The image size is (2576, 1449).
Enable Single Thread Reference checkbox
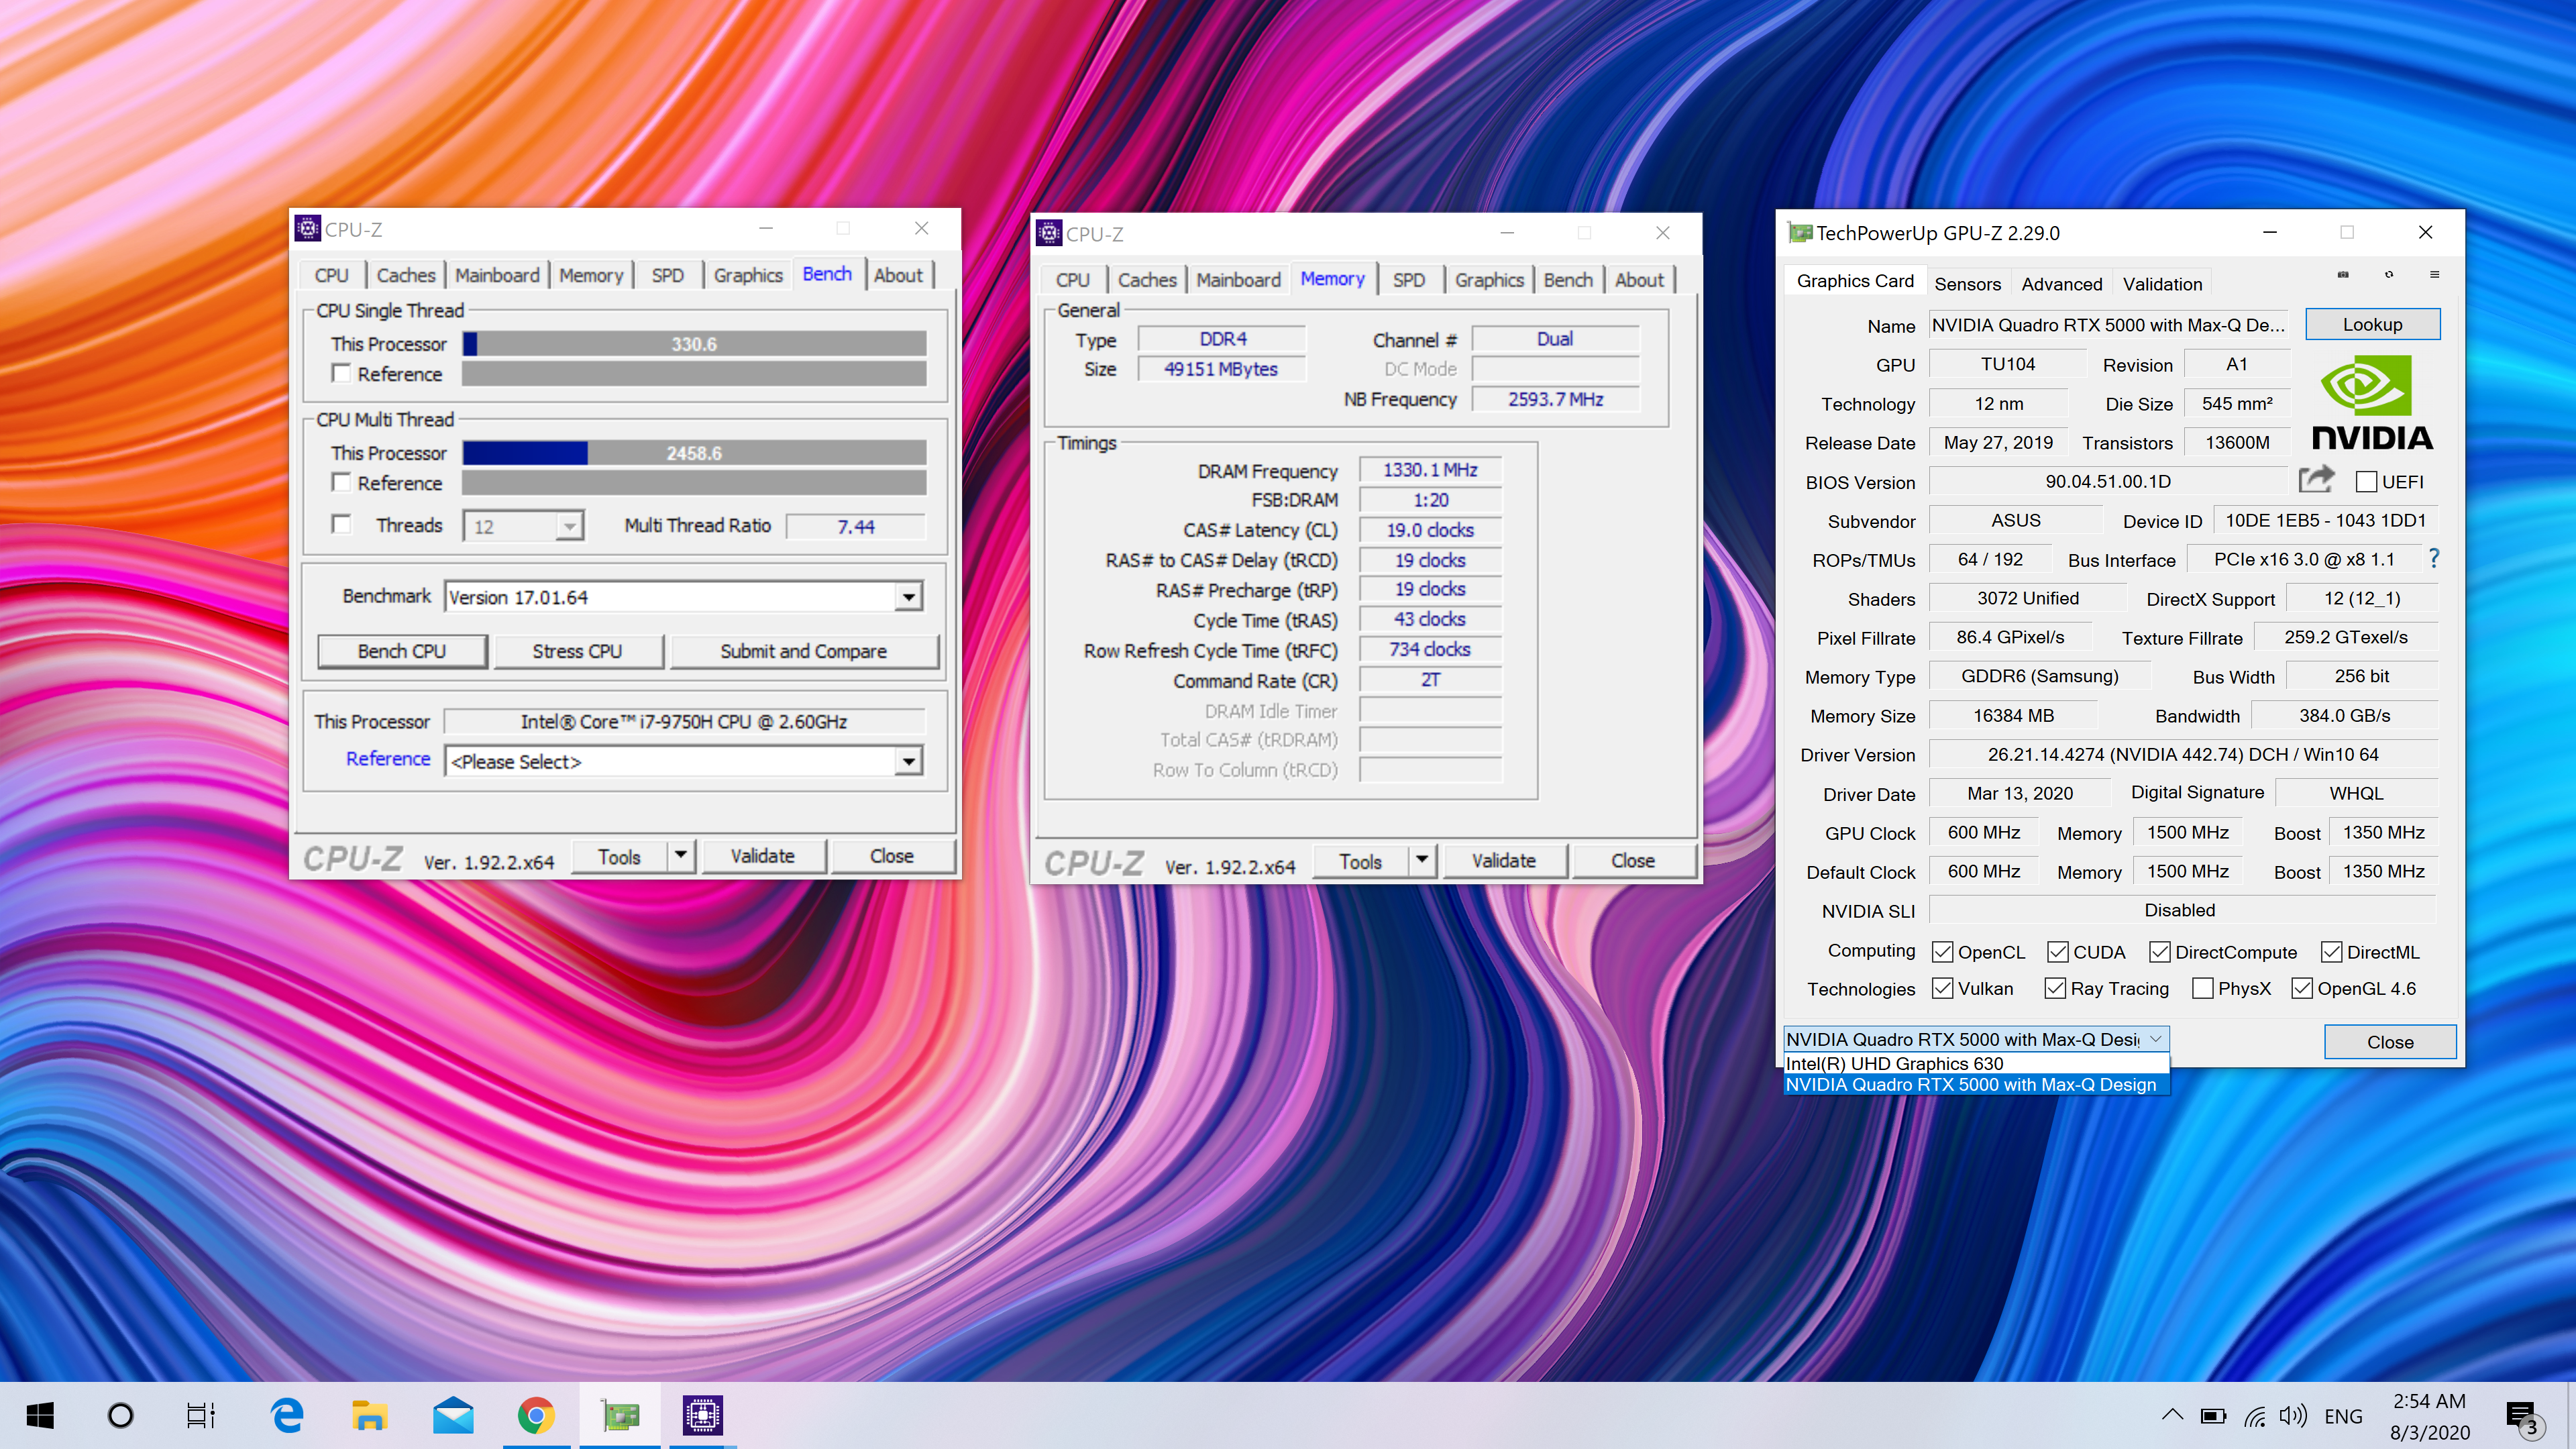(x=341, y=373)
